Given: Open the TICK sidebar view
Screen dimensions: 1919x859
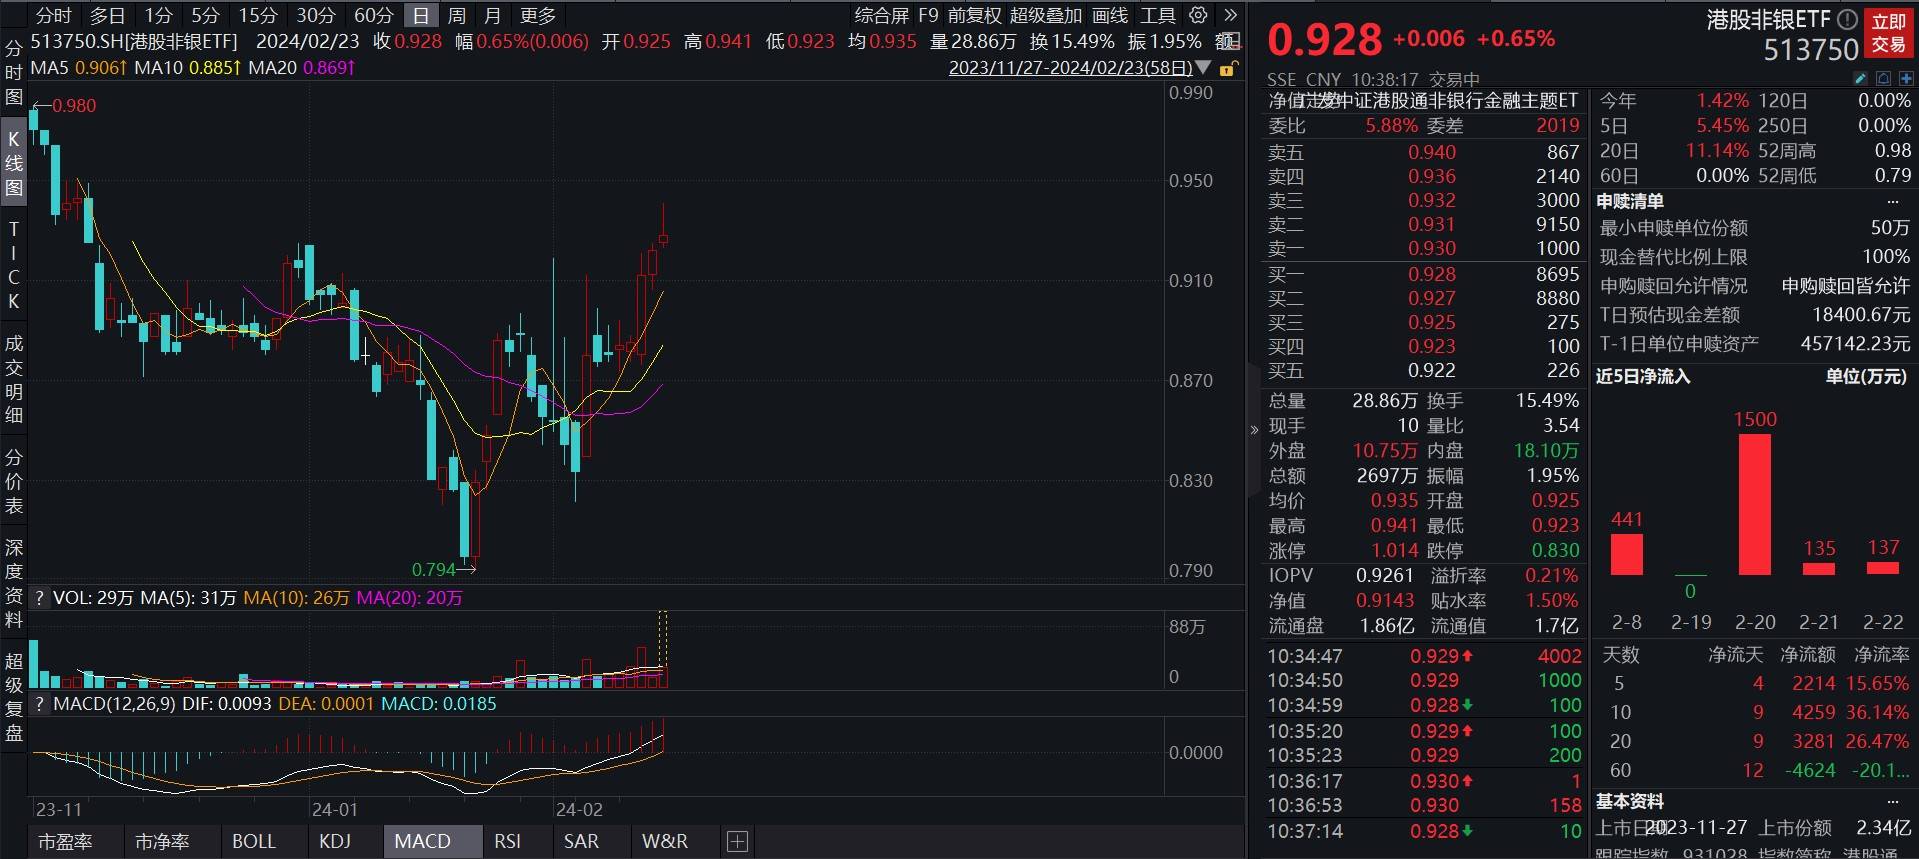Looking at the screenshot, I should pos(14,265).
